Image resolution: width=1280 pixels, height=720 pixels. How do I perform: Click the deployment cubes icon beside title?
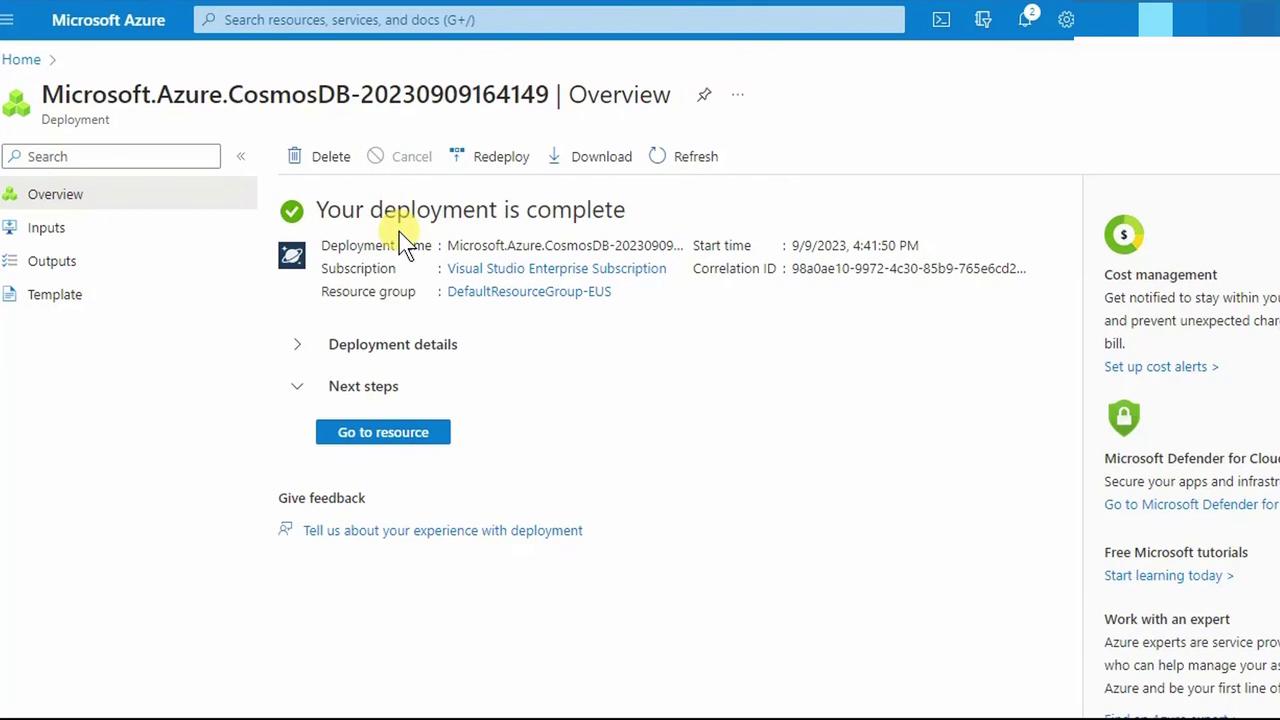(x=16, y=103)
